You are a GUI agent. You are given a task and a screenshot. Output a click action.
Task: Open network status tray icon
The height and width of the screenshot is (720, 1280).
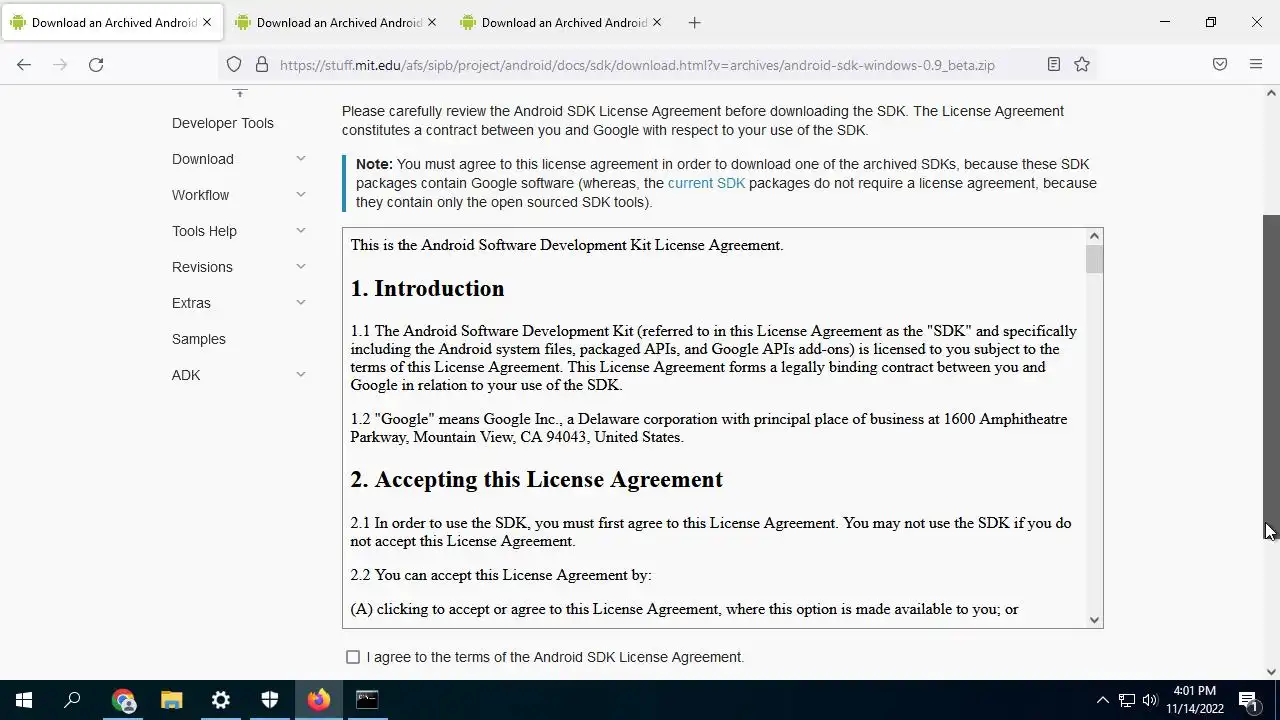coord(1127,700)
